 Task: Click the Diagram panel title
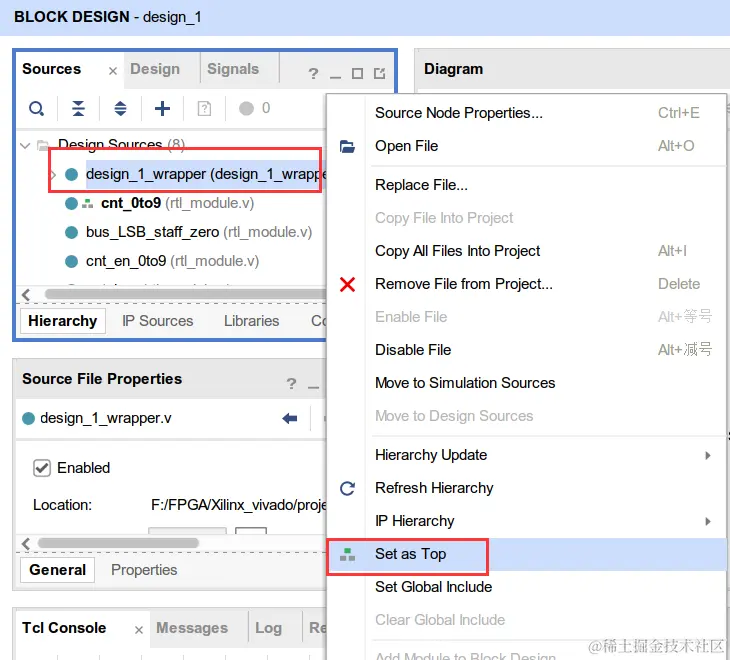(x=453, y=69)
